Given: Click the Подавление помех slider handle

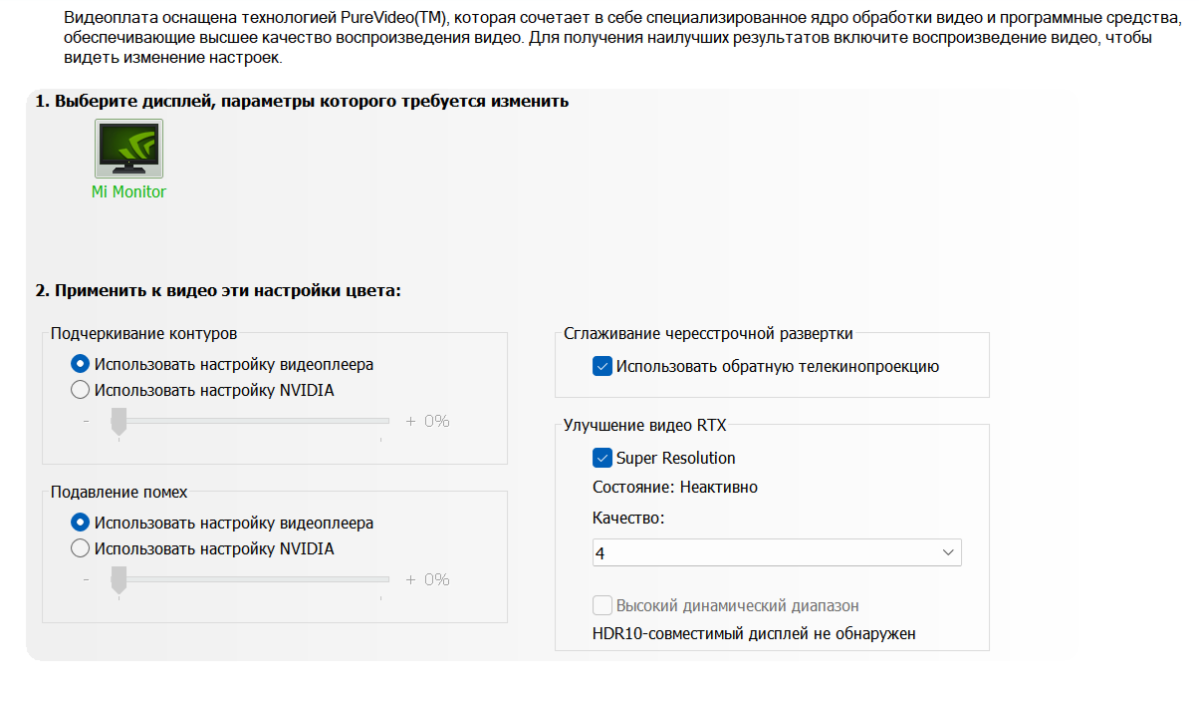Looking at the screenshot, I should pos(119,578).
